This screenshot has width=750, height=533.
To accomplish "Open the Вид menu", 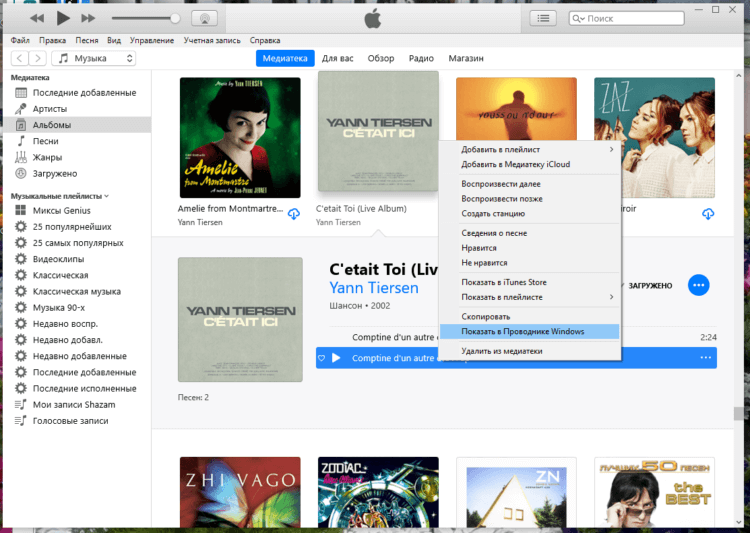I will [x=114, y=41].
